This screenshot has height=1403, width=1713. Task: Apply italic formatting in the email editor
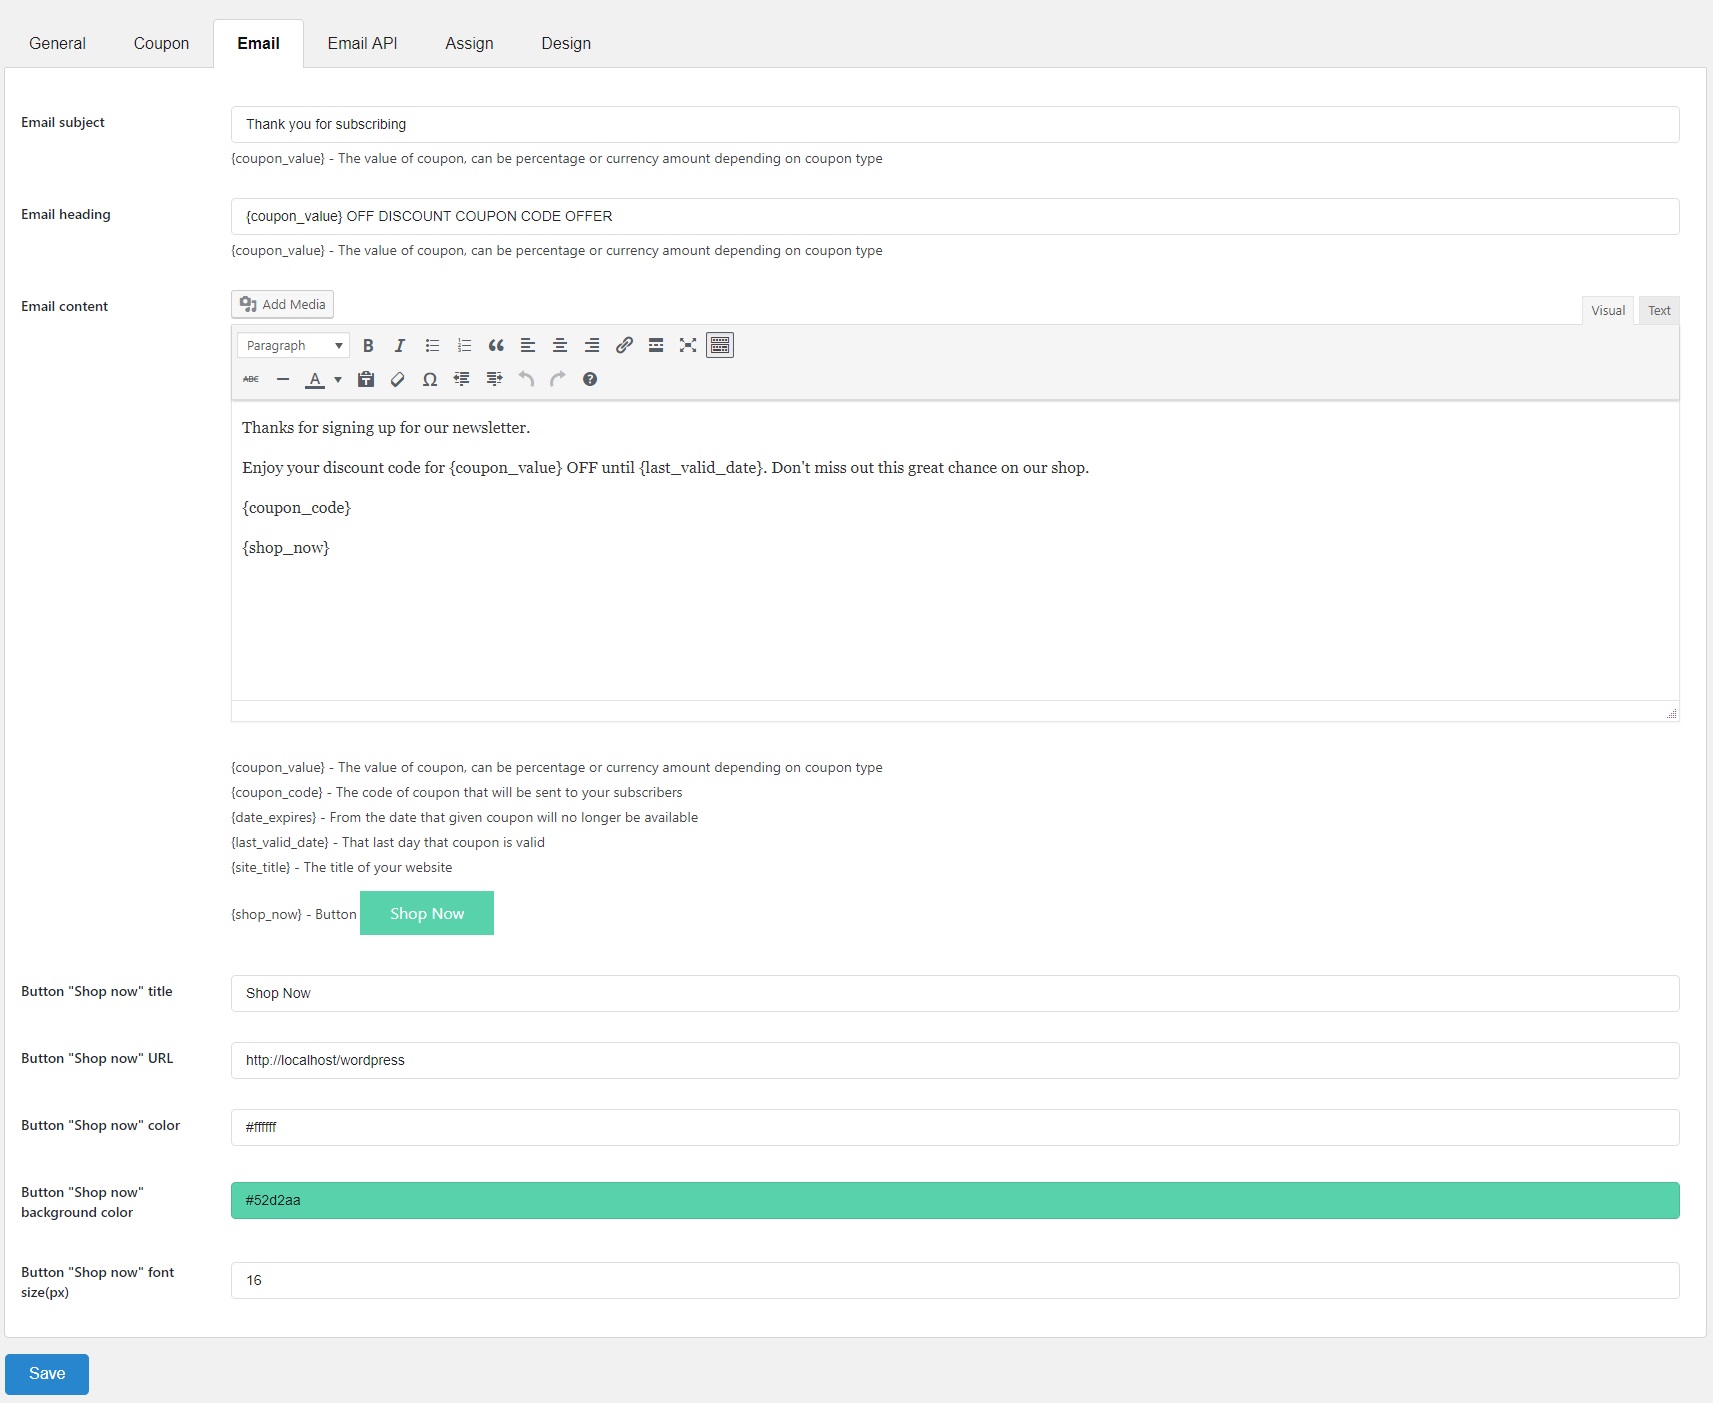tap(400, 346)
